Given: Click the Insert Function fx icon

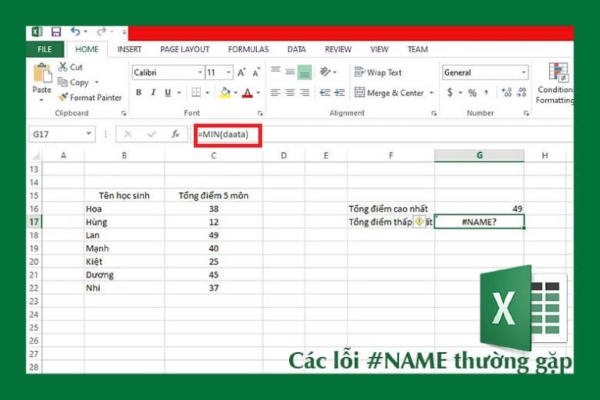Looking at the screenshot, I should coord(175,133).
